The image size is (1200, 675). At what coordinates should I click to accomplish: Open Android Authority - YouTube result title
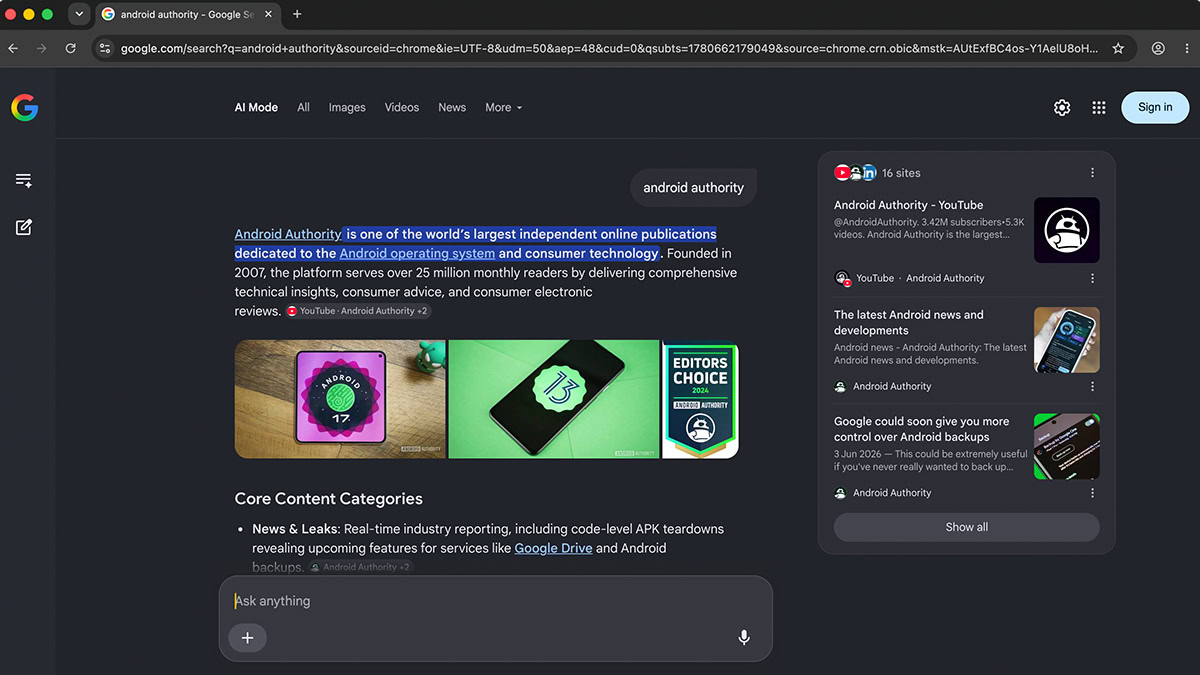coord(908,205)
